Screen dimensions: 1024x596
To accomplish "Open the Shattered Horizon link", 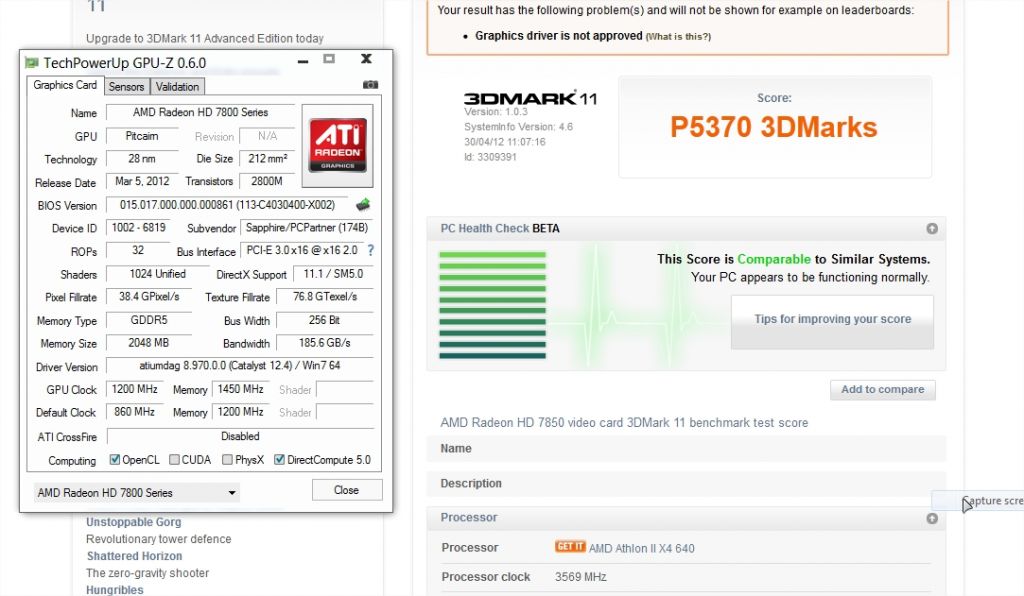I will [135, 556].
